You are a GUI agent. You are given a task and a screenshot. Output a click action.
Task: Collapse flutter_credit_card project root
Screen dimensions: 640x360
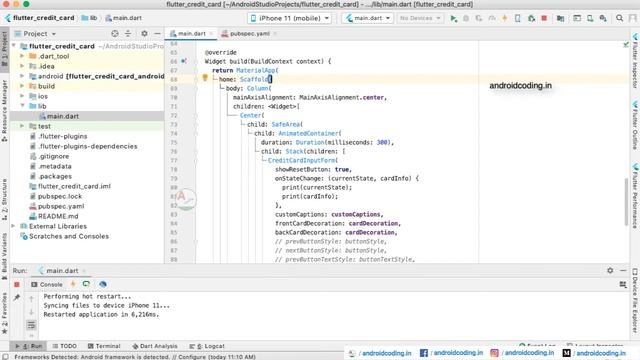[x=13, y=46]
